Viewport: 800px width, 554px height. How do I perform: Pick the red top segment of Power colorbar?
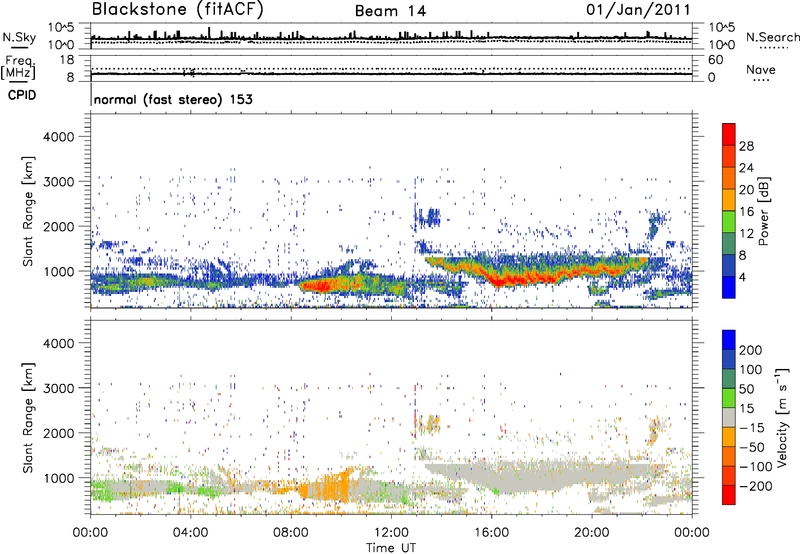click(729, 134)
